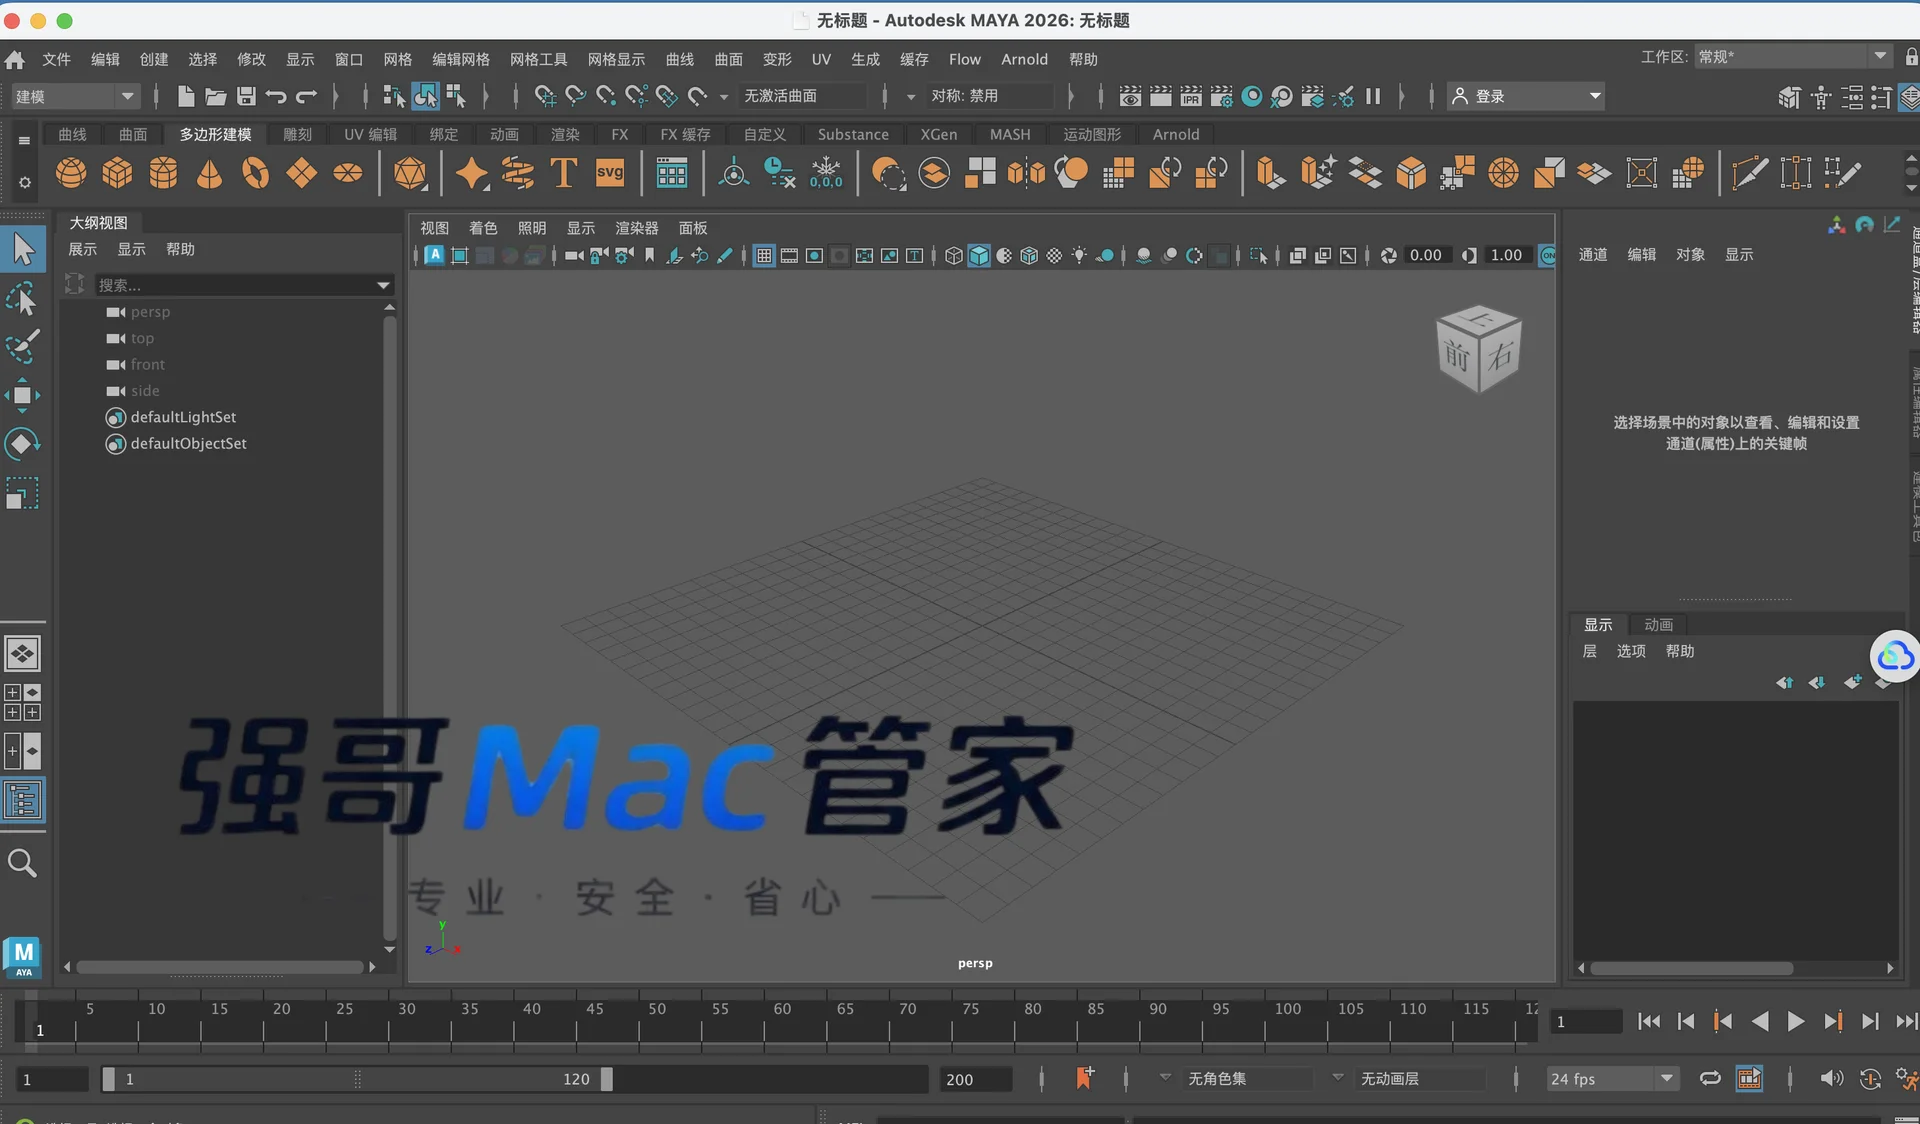Open the search magnifier in left sidebar
Viewport: 1920px width, 1124px height.
(x=22, y=863)
